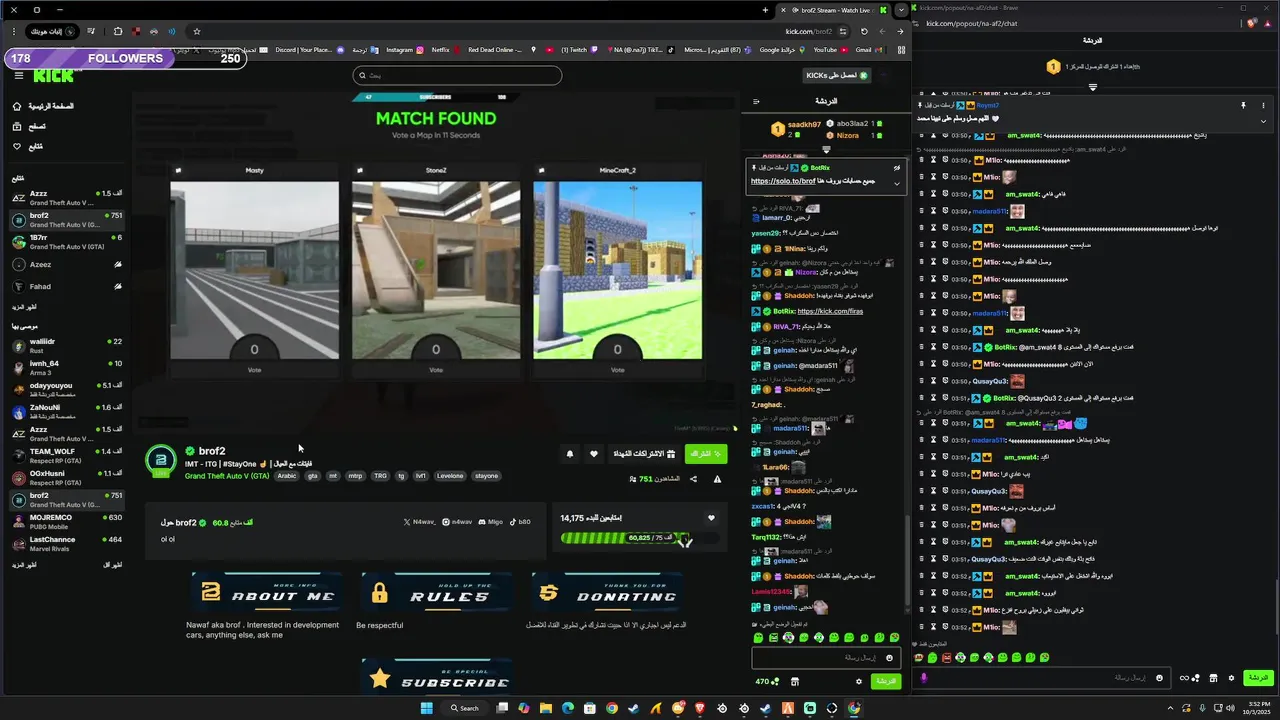Expand the BotRix pinned message chevron
This screenshot has width=1280, height=720.
pos(897,182)
